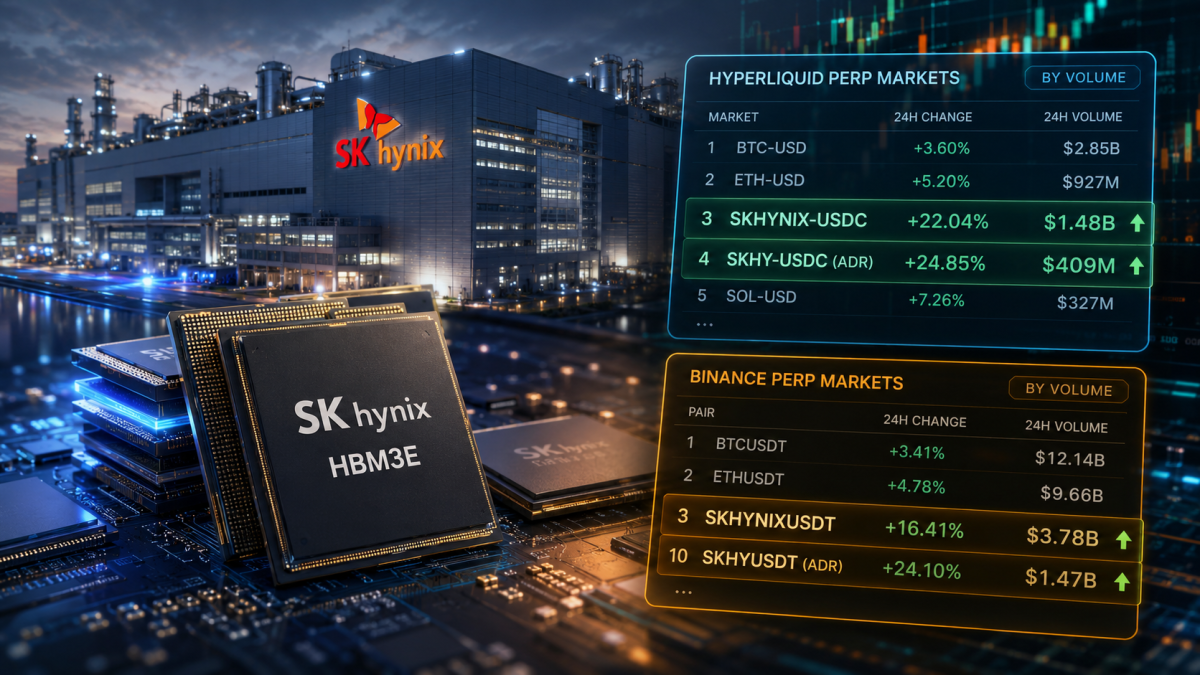Click the $409M volume value
Screen dimensions: 1200x675
1077,265
